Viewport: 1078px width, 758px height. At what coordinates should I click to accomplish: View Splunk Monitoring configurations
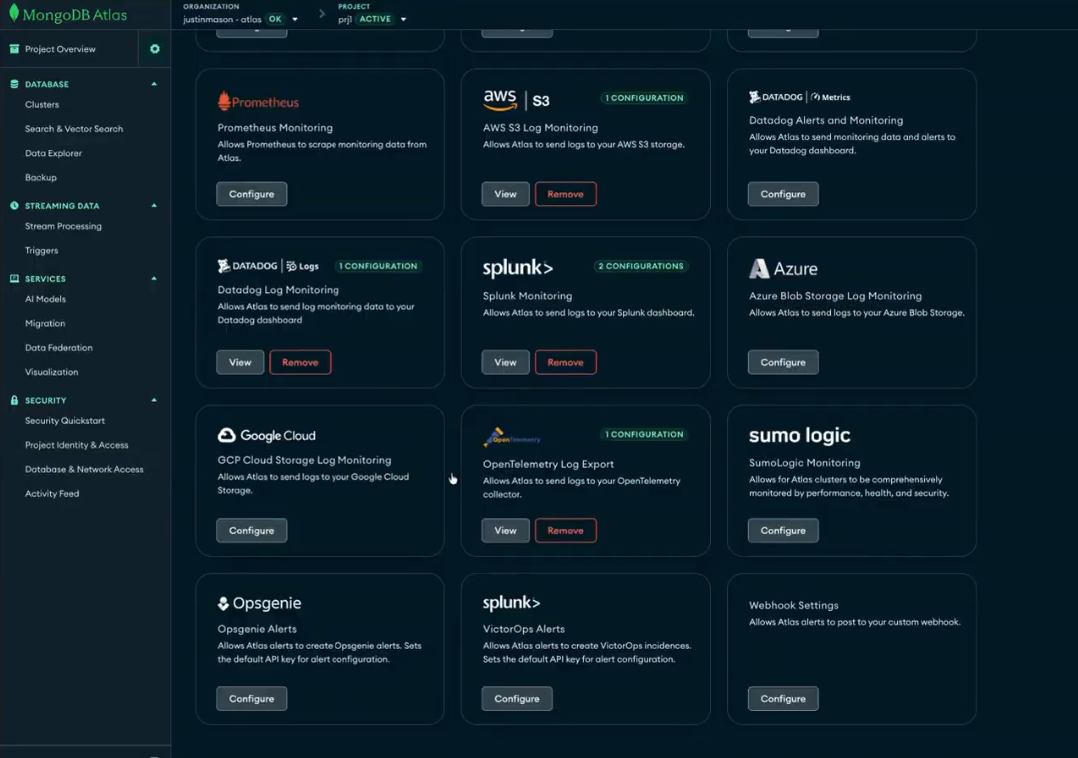[505, 362]
